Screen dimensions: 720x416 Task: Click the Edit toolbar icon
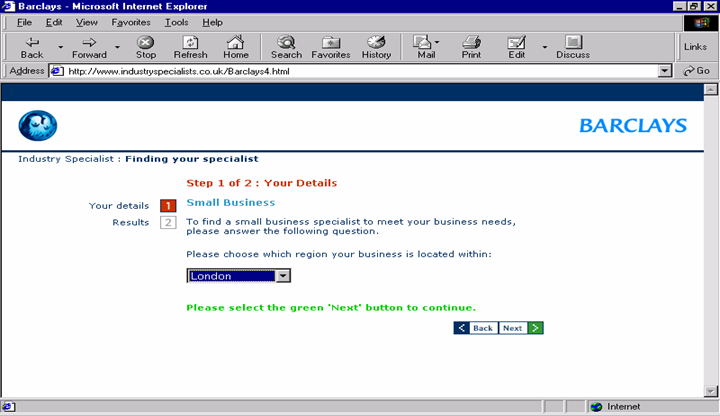coord(516,42)
